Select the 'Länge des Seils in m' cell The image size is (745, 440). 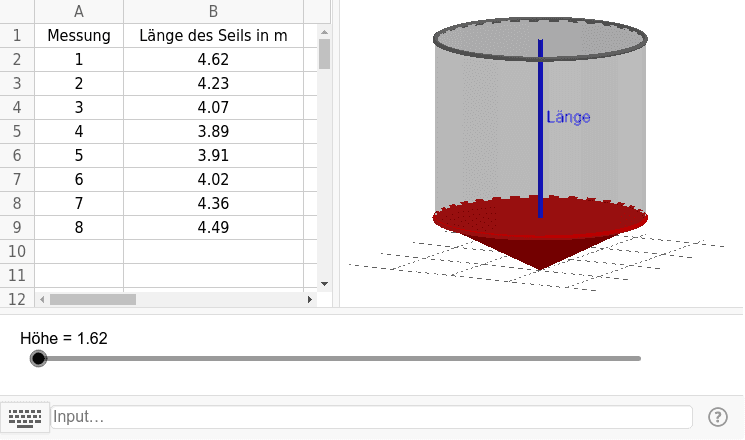[213, 35]
